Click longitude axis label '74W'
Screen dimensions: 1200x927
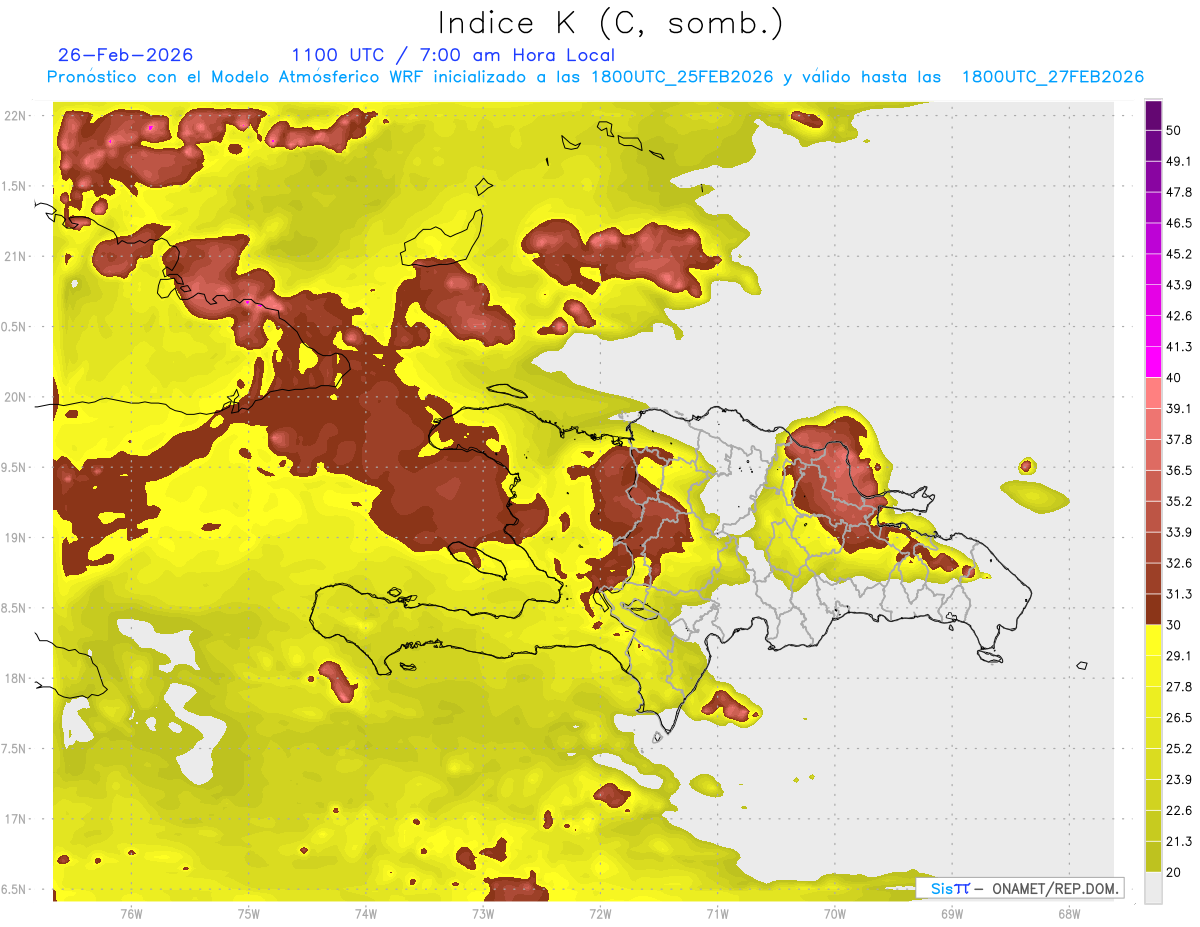tap(366, 914)
